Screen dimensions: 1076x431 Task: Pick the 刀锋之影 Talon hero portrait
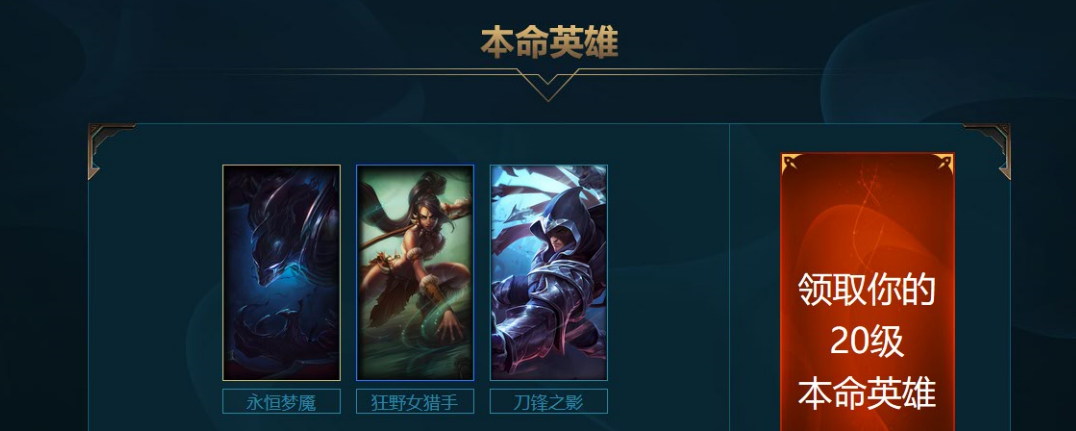549,272
